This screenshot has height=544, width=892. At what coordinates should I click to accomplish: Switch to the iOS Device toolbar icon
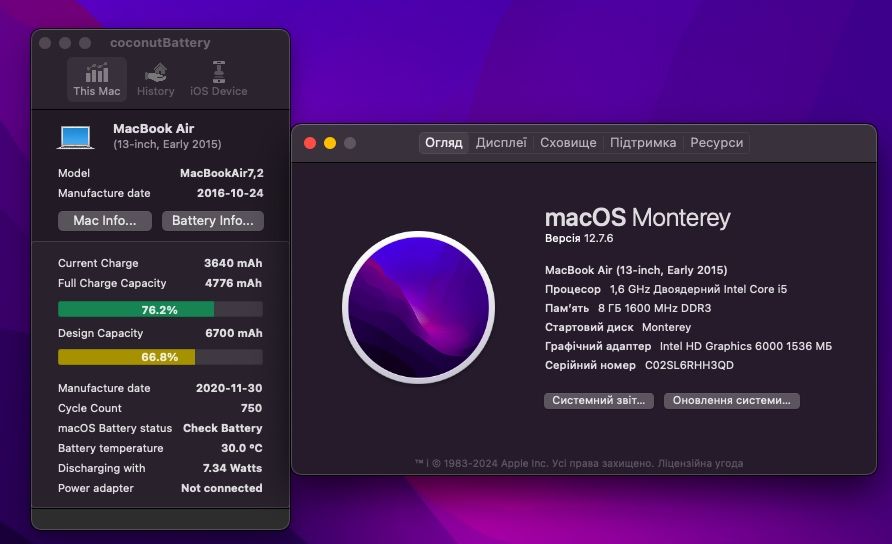218,80
